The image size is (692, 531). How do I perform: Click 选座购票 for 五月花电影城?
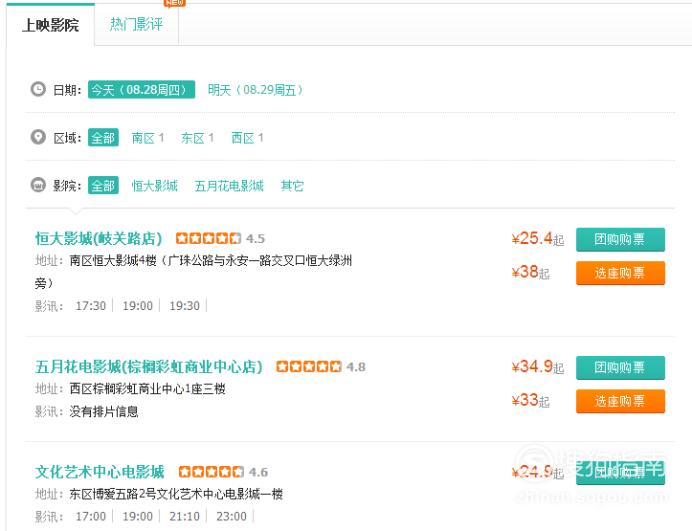pyautogui.click(x=620, y=401)
